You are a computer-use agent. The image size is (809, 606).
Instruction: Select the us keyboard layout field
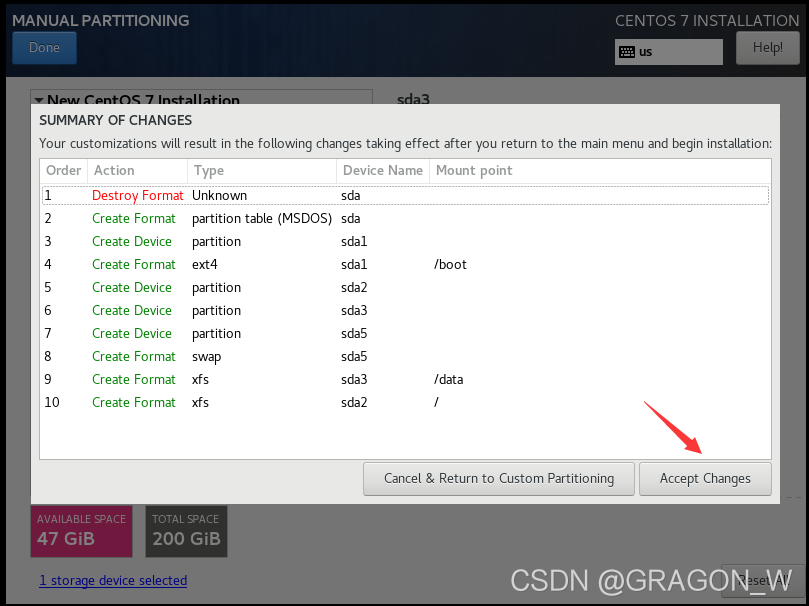coord(668,52)
